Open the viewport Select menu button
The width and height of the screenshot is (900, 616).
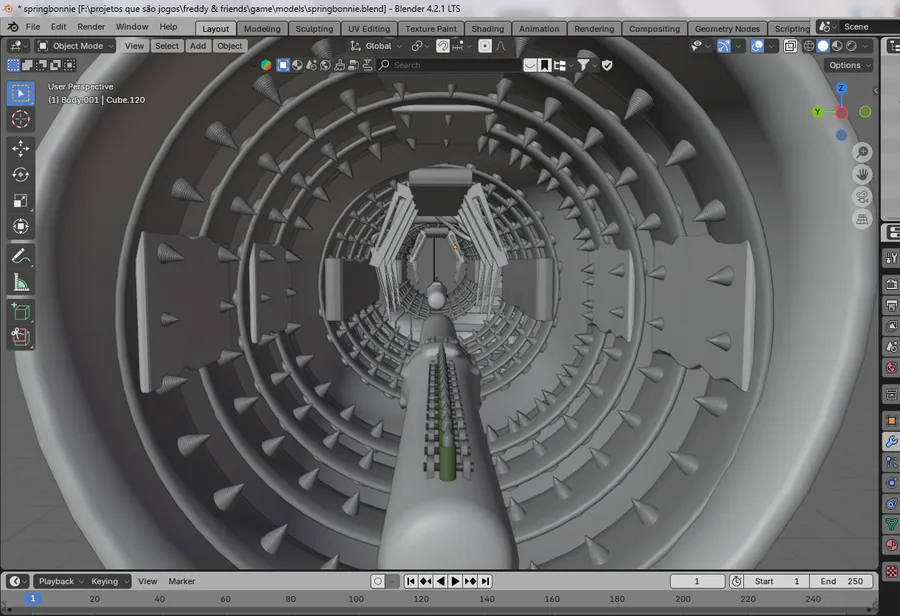[x=167, y=46]
